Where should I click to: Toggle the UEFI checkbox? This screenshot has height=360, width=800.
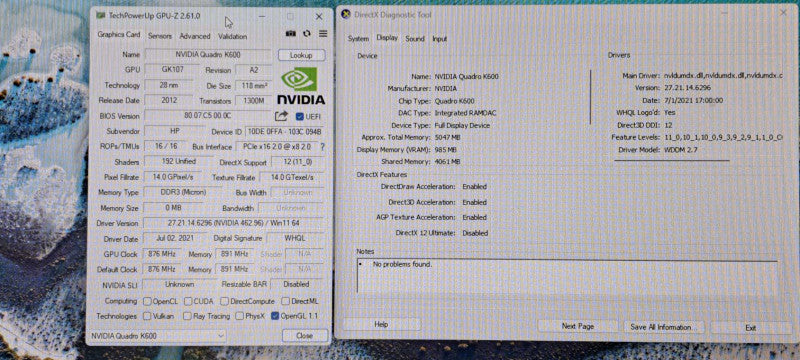pyautogui.click(x=299, y=117)
